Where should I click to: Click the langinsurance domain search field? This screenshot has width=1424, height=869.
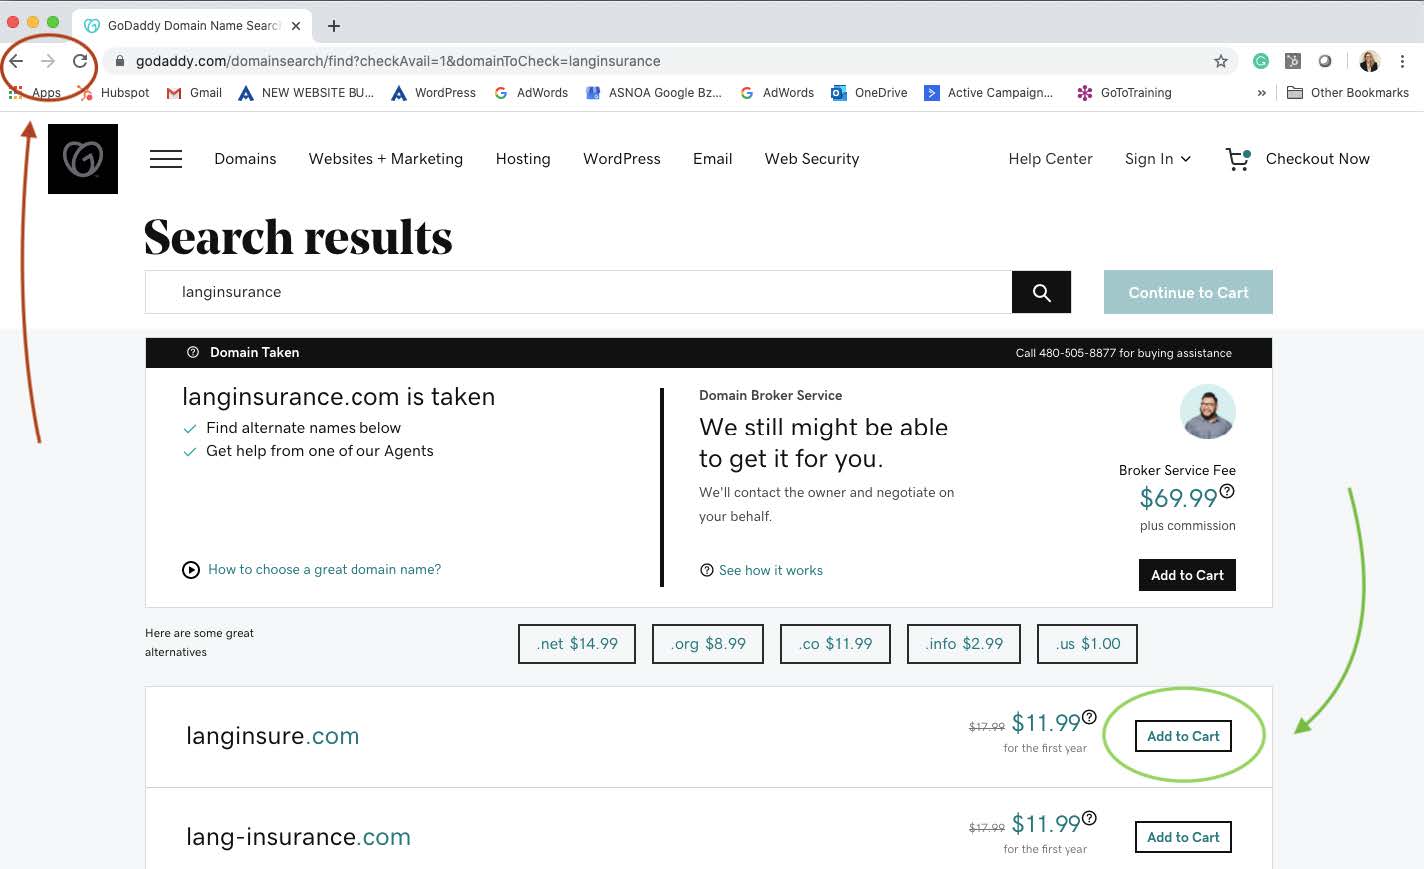[x=578, y=292]
